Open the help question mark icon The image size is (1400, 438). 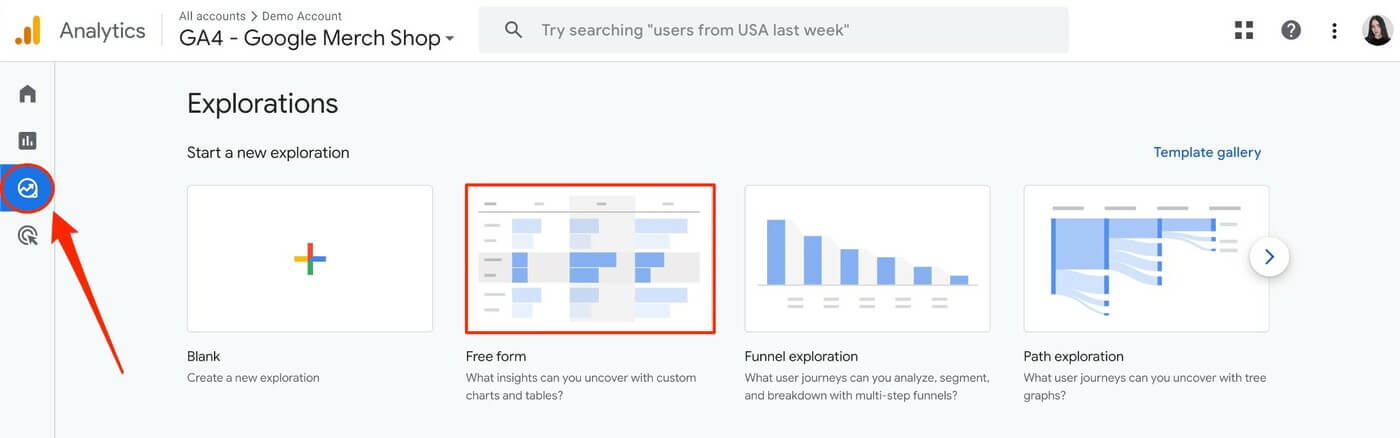(1291, 30)
